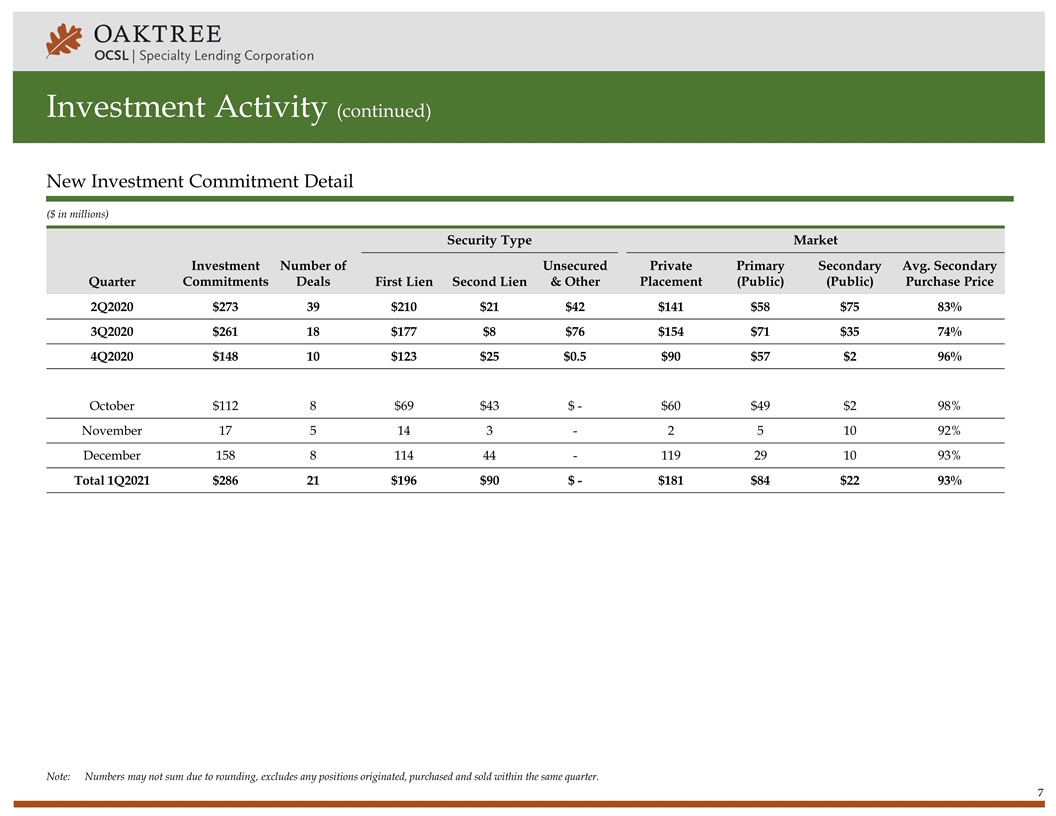This screenshot has height=816, width=1056.
Task: Select the Avg. Secondary Purchase Price header
Action: point(949,274)
